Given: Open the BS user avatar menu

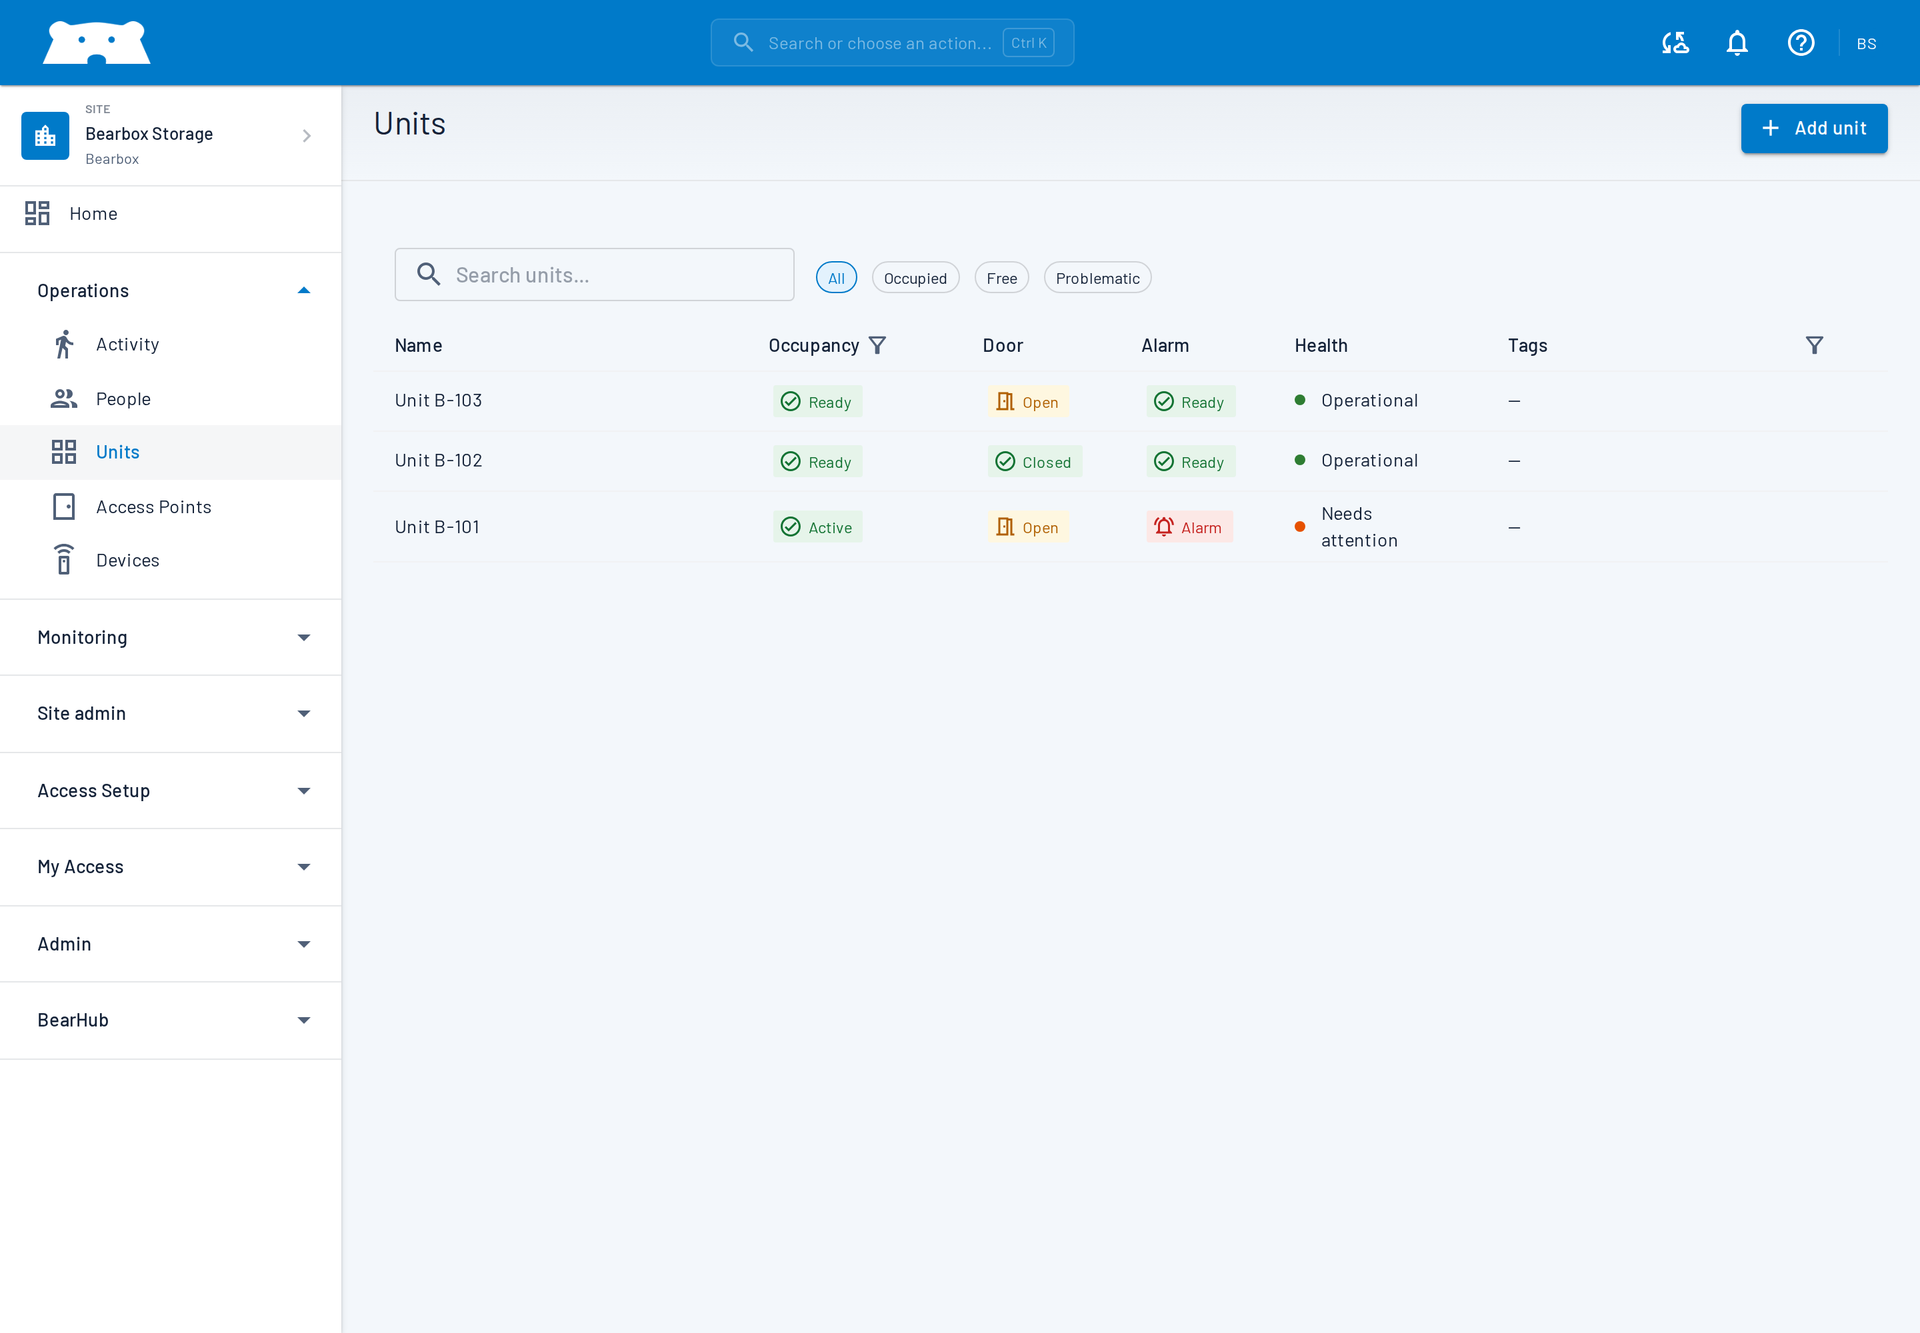Looking at the screenshot, I should pos(1866,43).
